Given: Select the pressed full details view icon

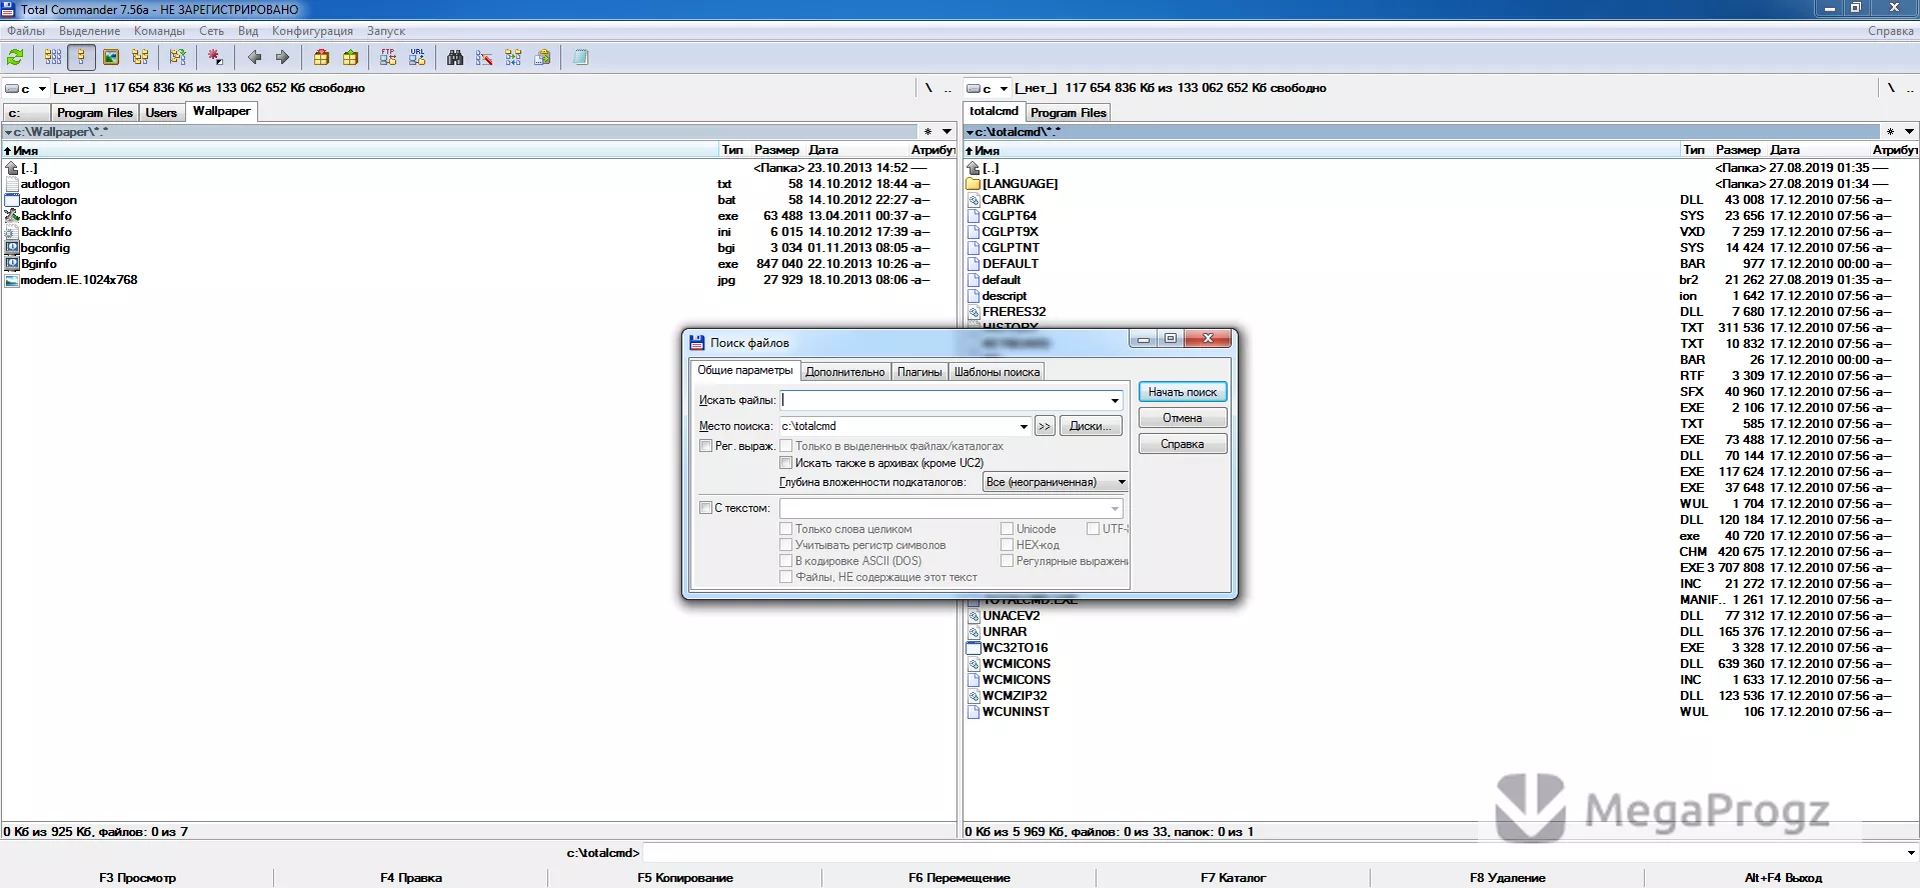Looking at the screenshot, I should click(82, 58).
